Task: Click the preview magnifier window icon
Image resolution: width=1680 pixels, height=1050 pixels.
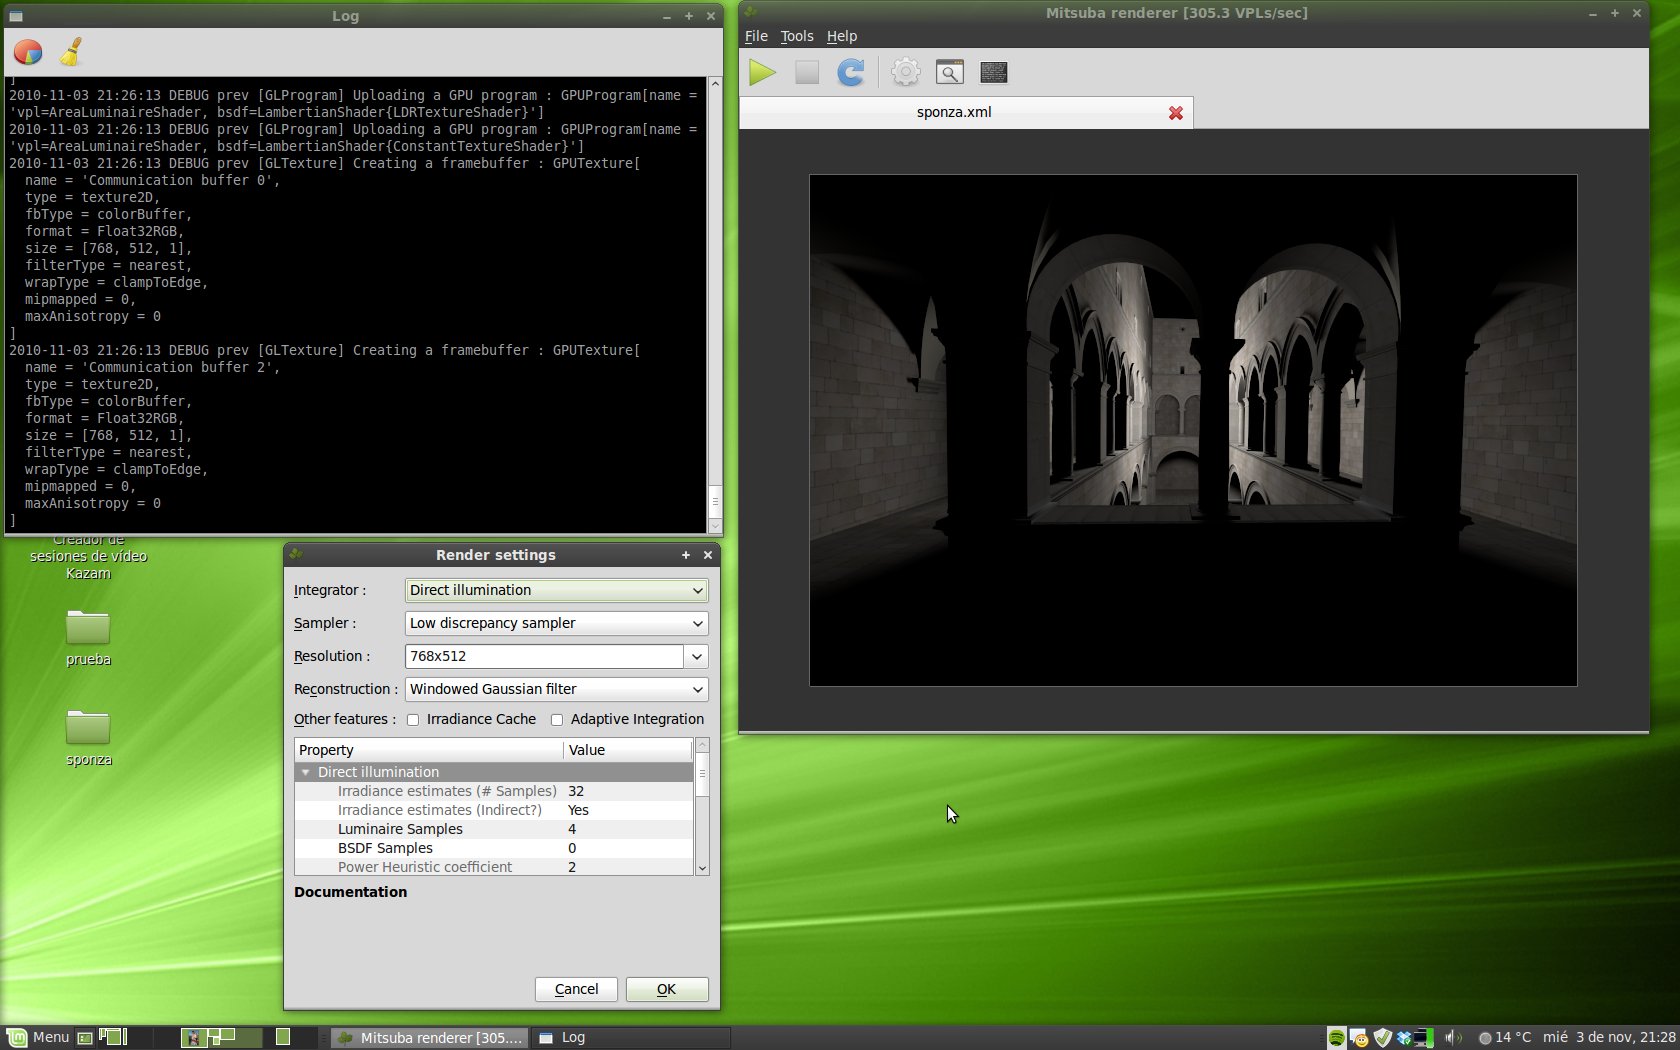Action: click(950, 72)
